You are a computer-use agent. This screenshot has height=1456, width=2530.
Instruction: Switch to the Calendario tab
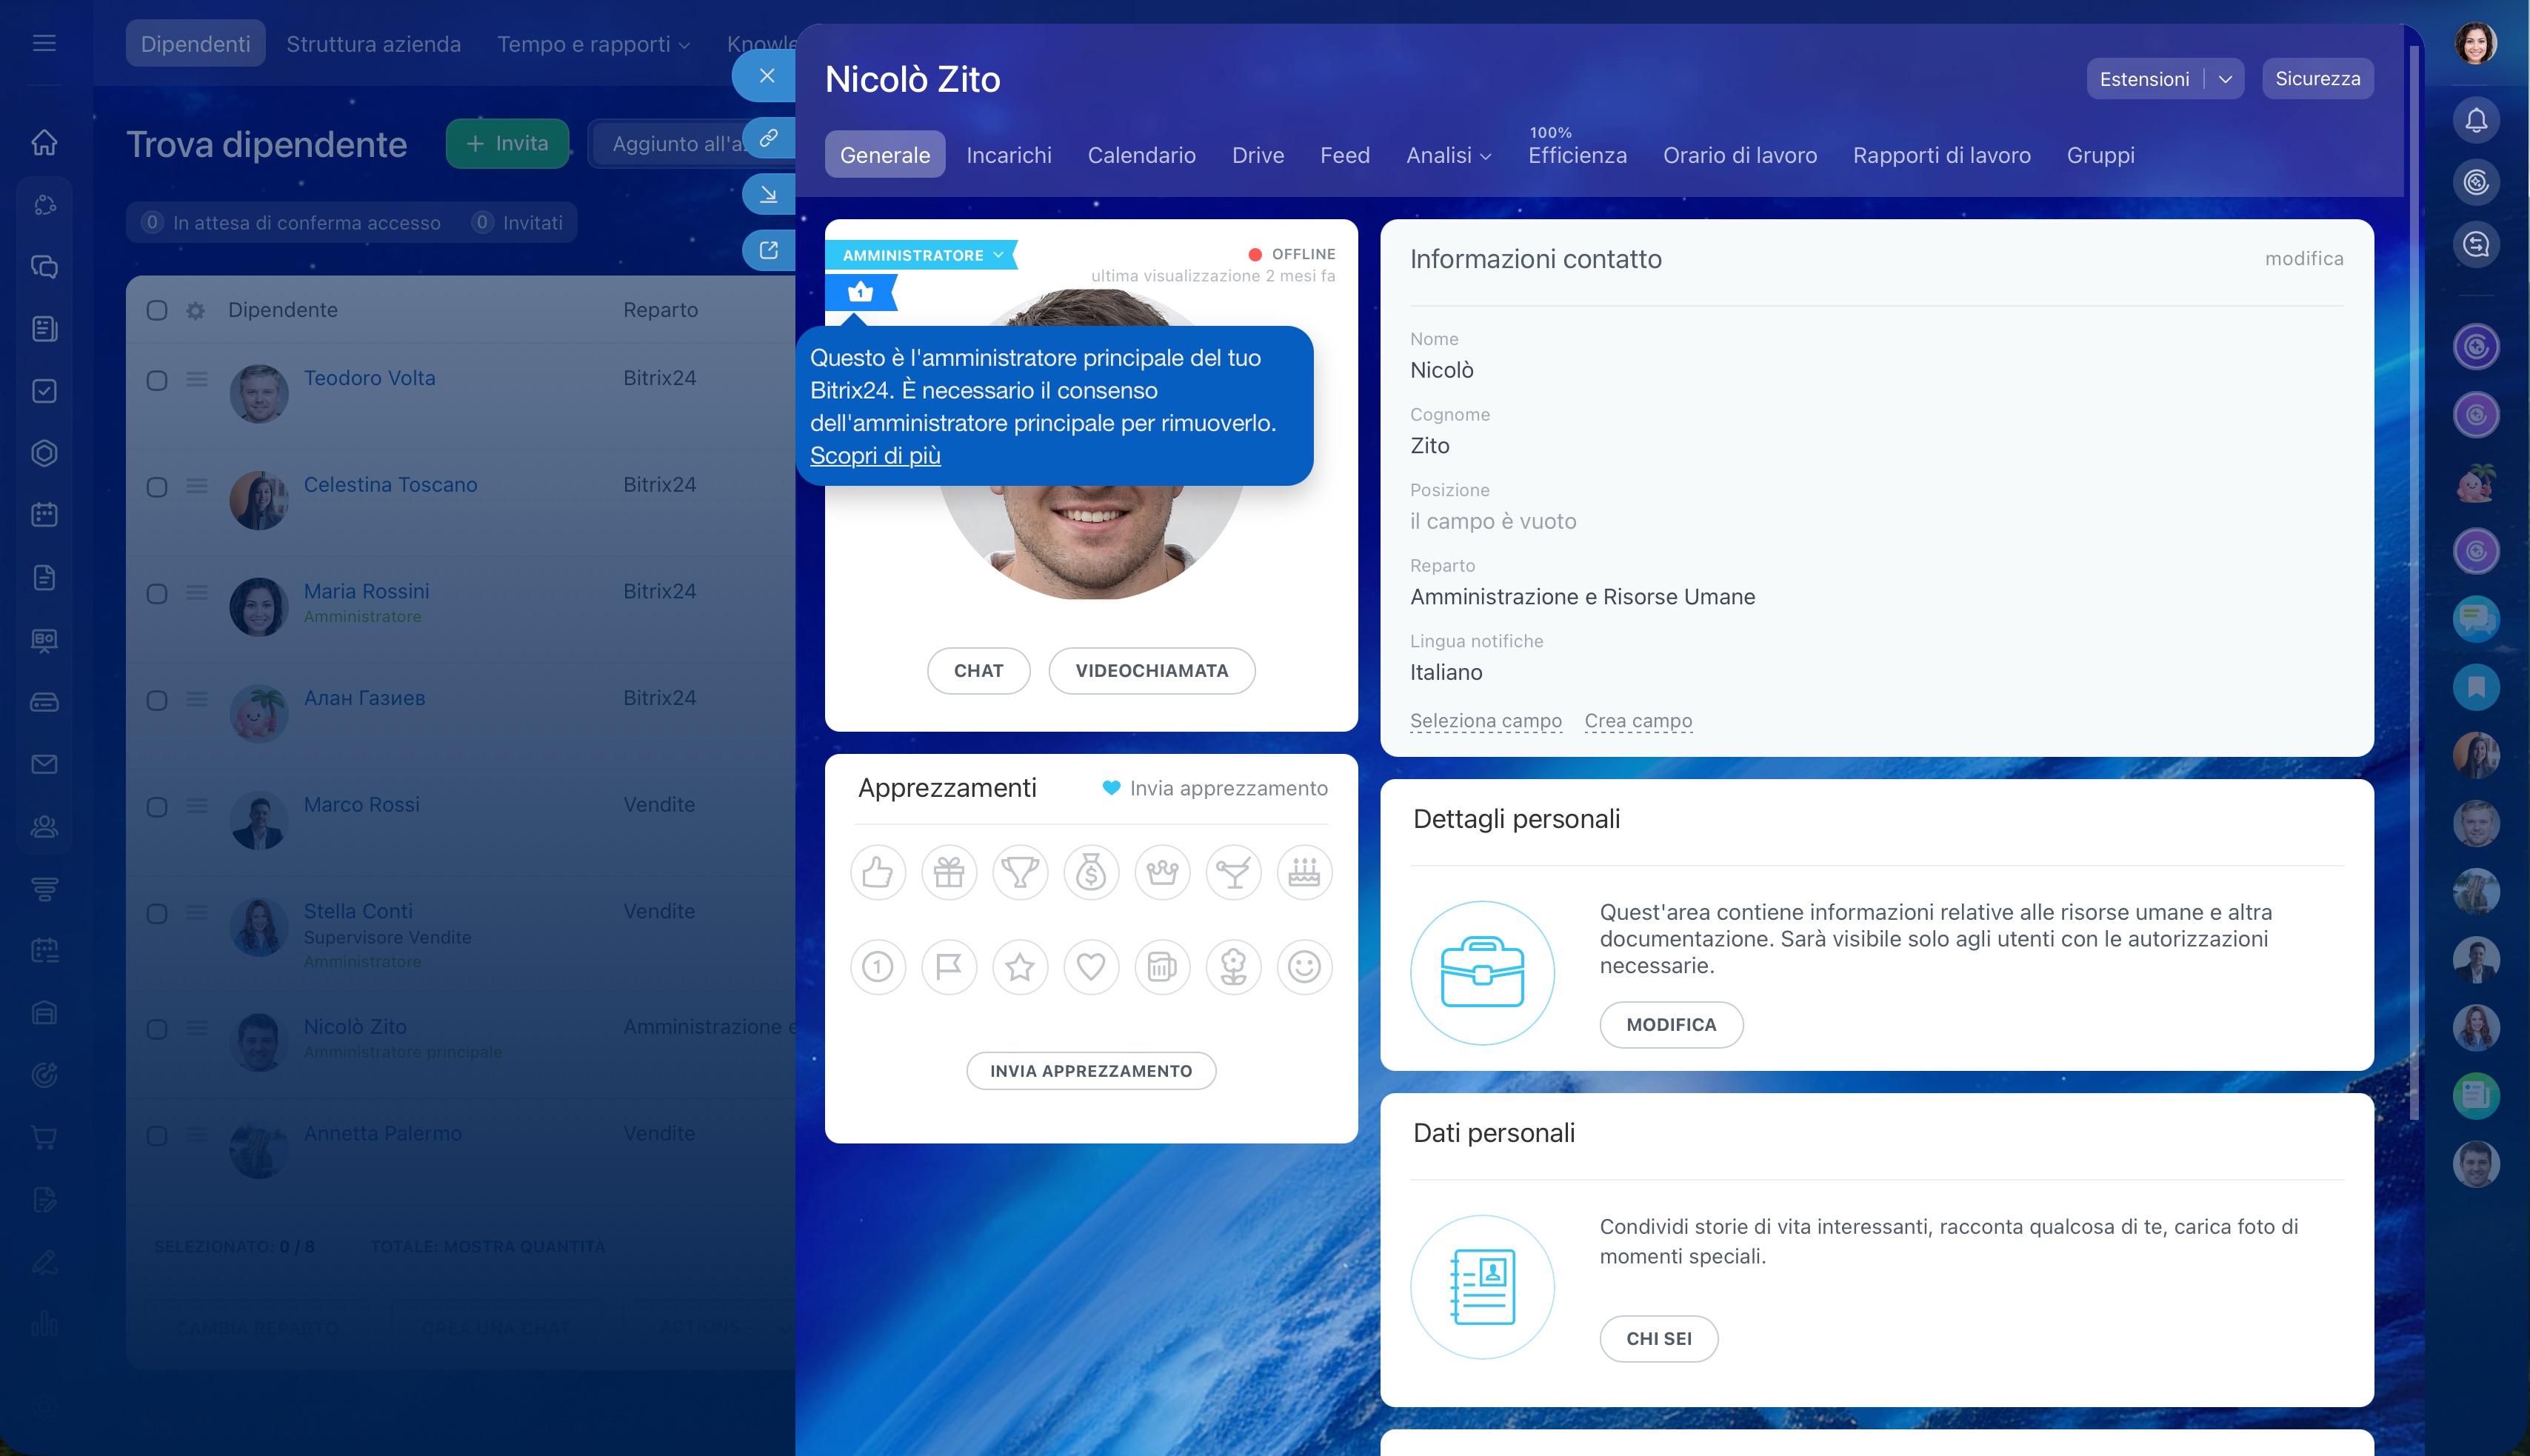(1141, 155)
